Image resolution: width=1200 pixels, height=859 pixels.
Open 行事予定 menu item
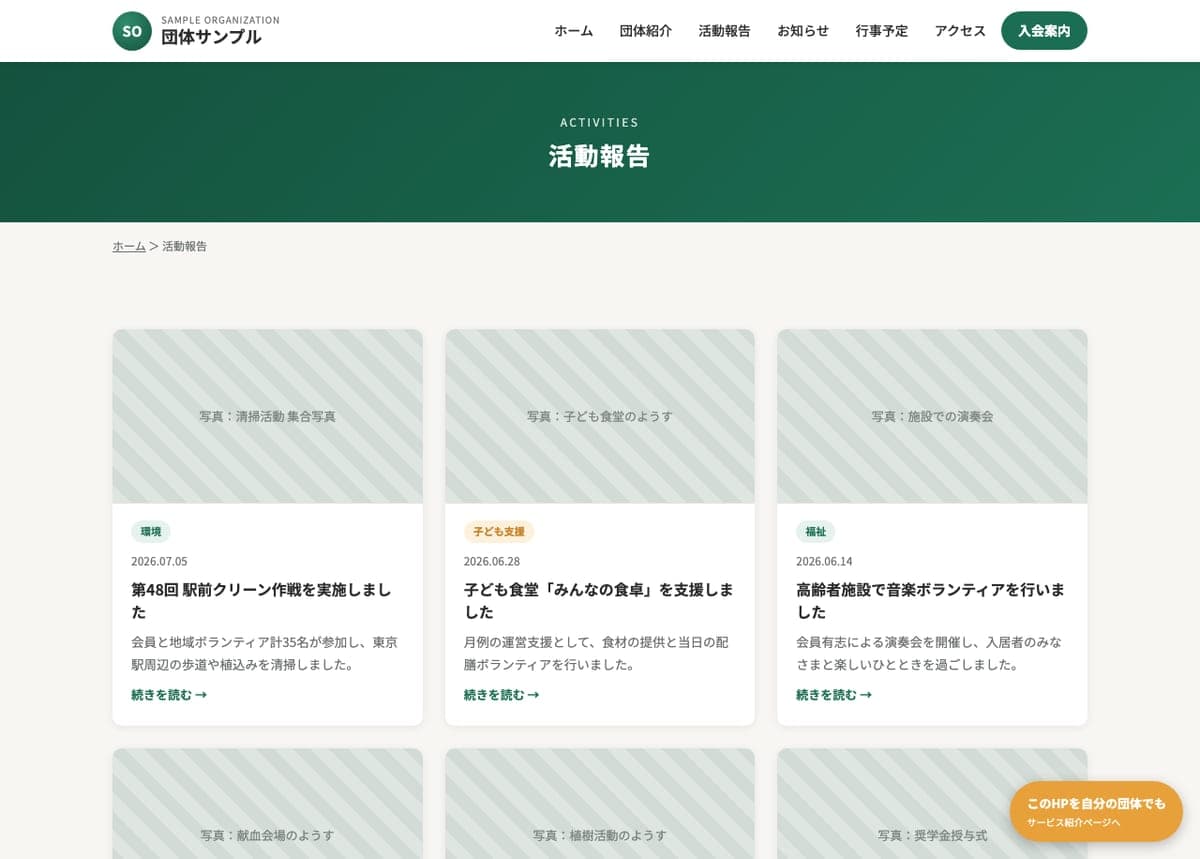pyautogui.click(x=882, y=31)
